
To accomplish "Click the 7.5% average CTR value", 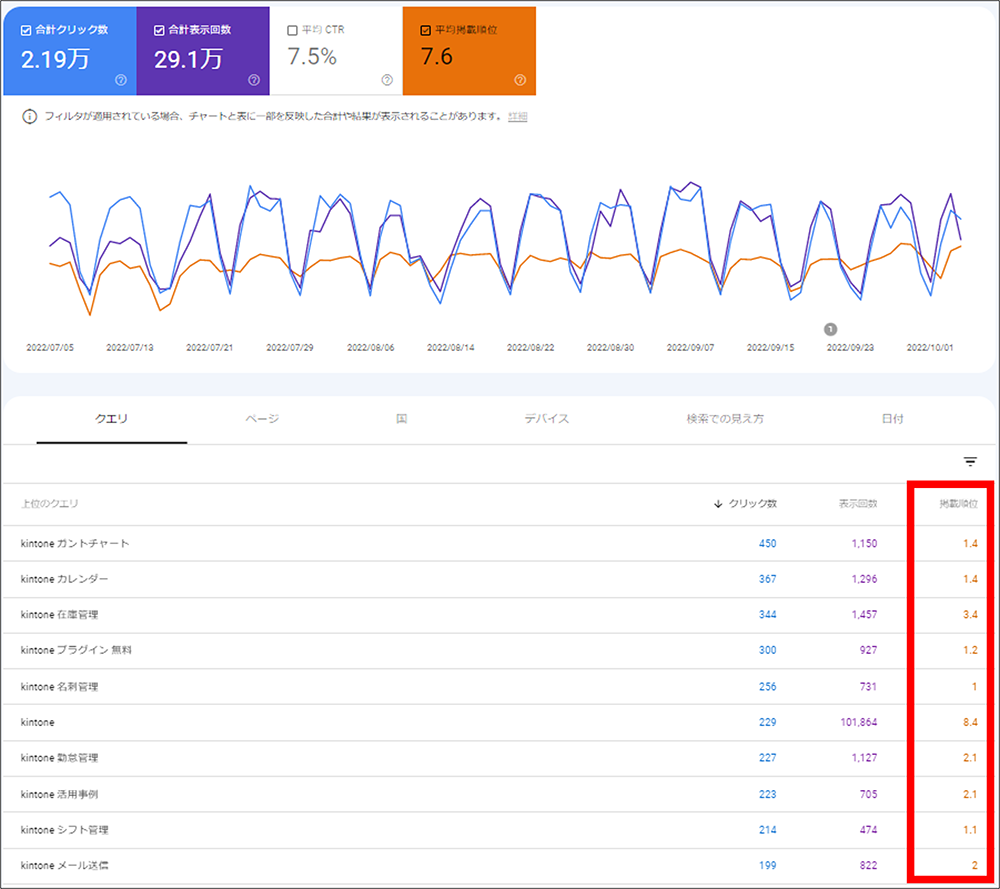I will [x=312, y=57].
